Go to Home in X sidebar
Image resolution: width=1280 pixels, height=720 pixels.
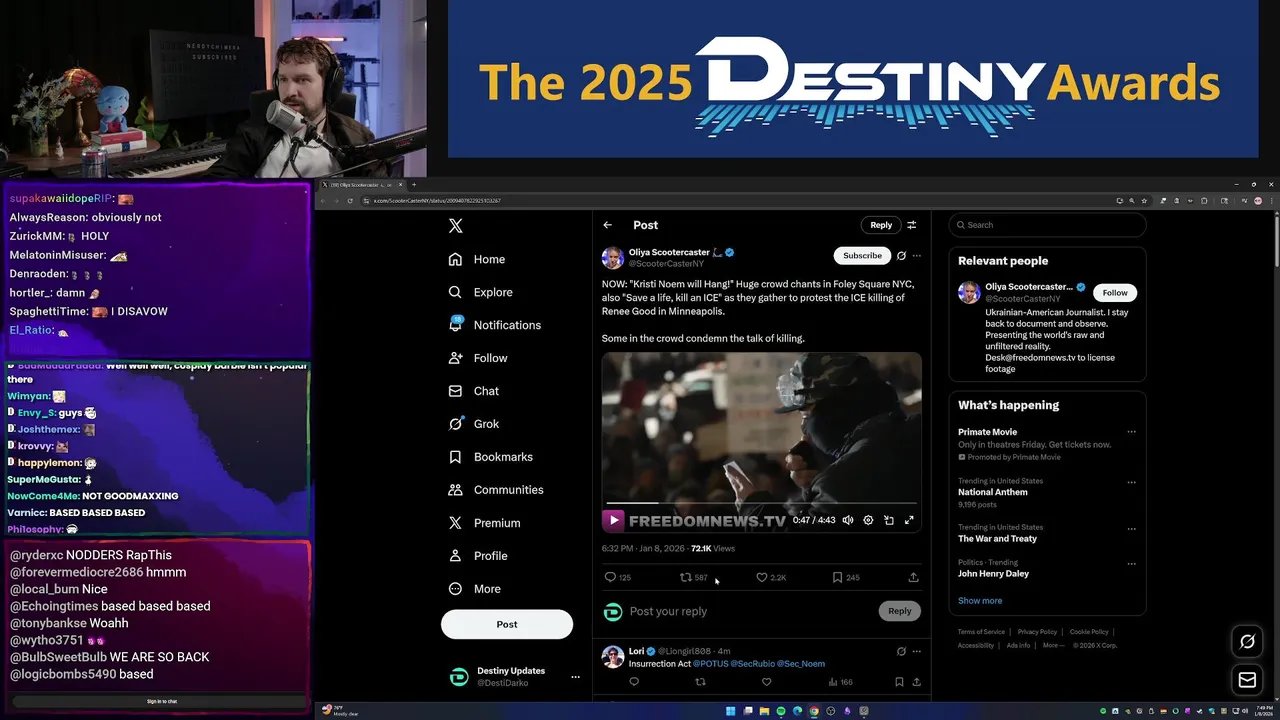(x=477, y=259)
